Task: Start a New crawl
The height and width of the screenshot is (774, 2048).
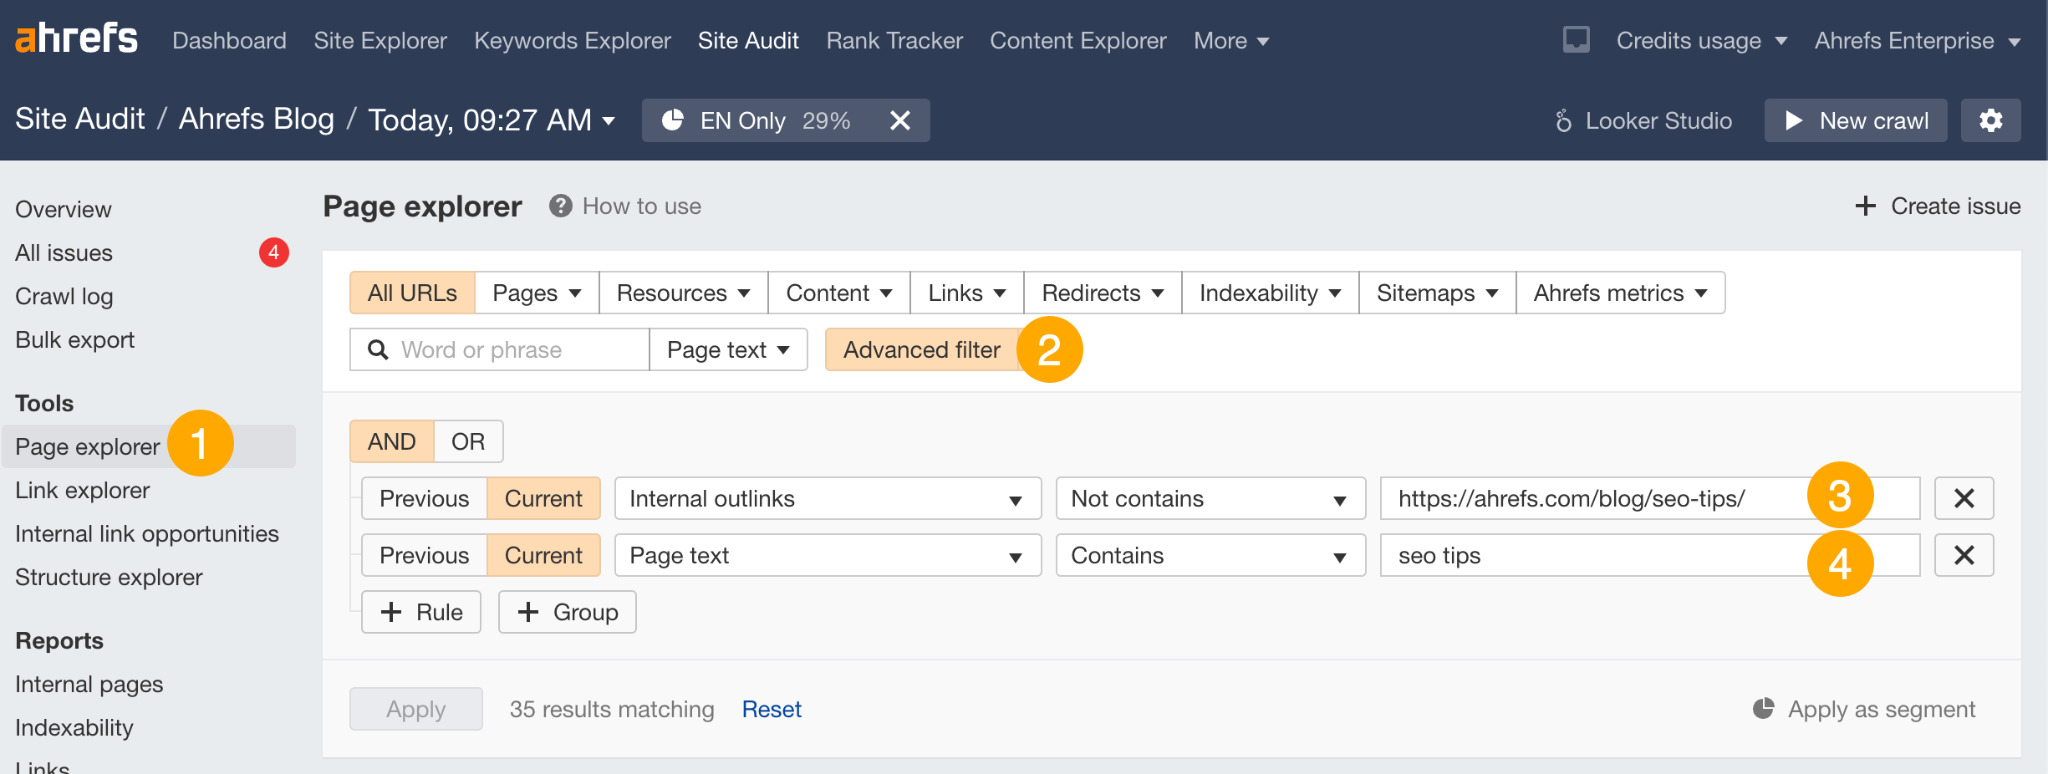Action: point(1855,120)
